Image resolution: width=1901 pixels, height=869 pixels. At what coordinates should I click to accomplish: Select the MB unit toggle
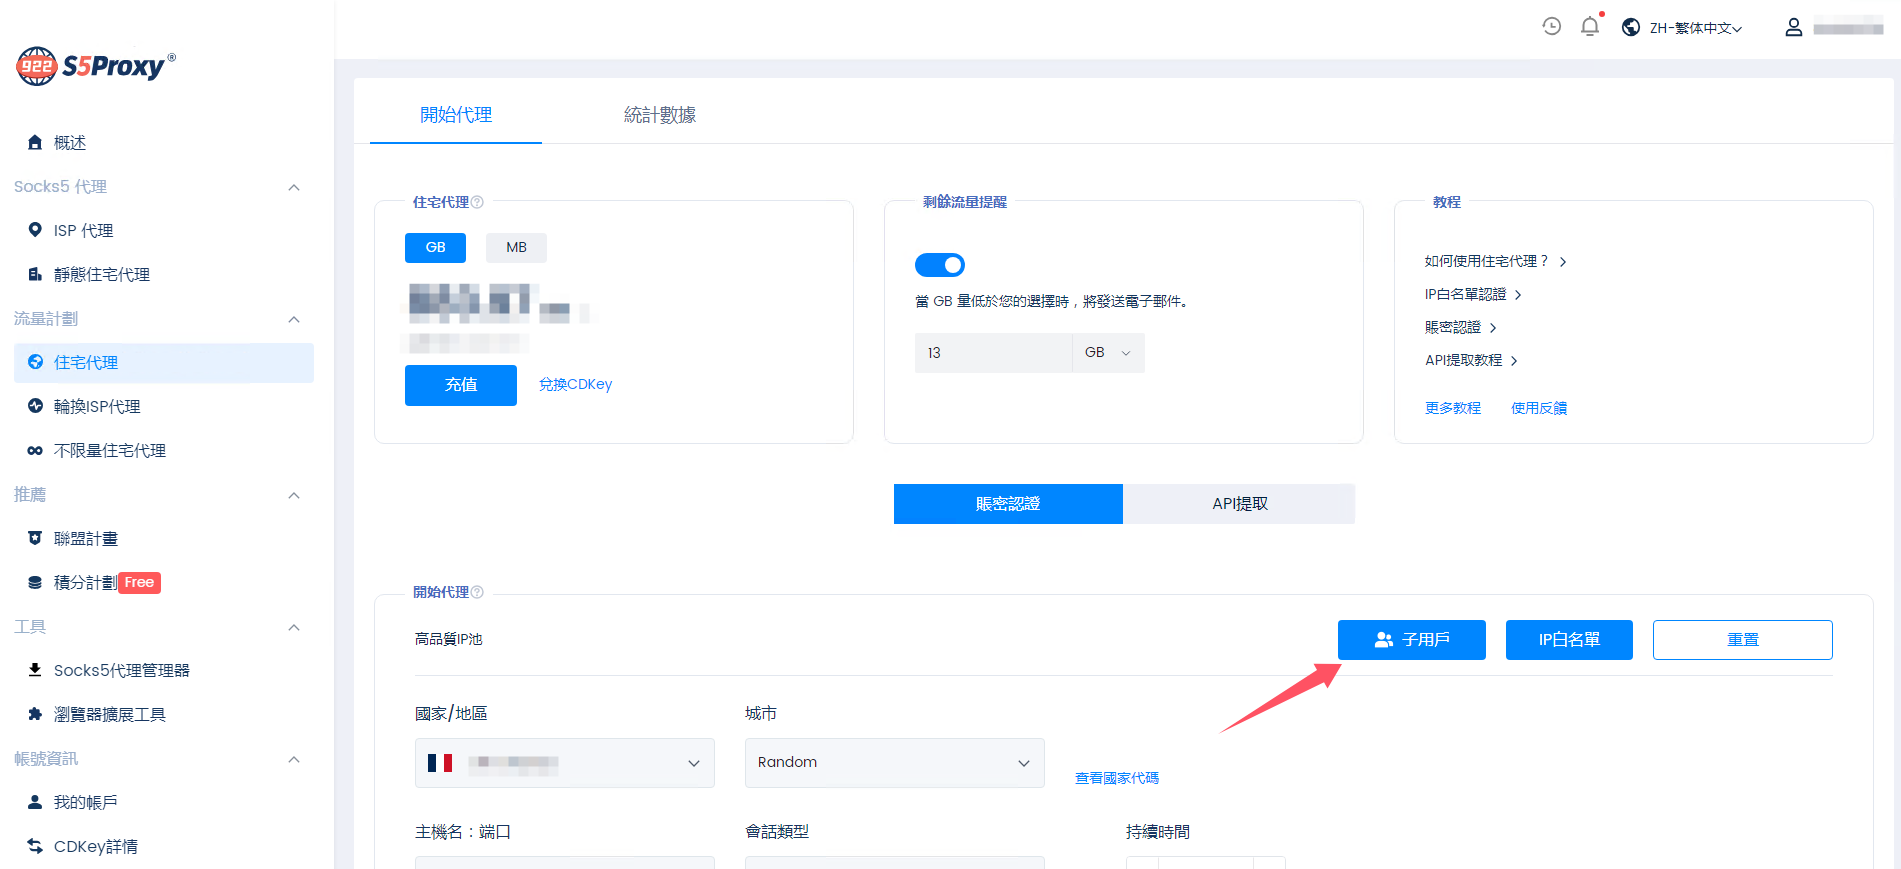516,247
